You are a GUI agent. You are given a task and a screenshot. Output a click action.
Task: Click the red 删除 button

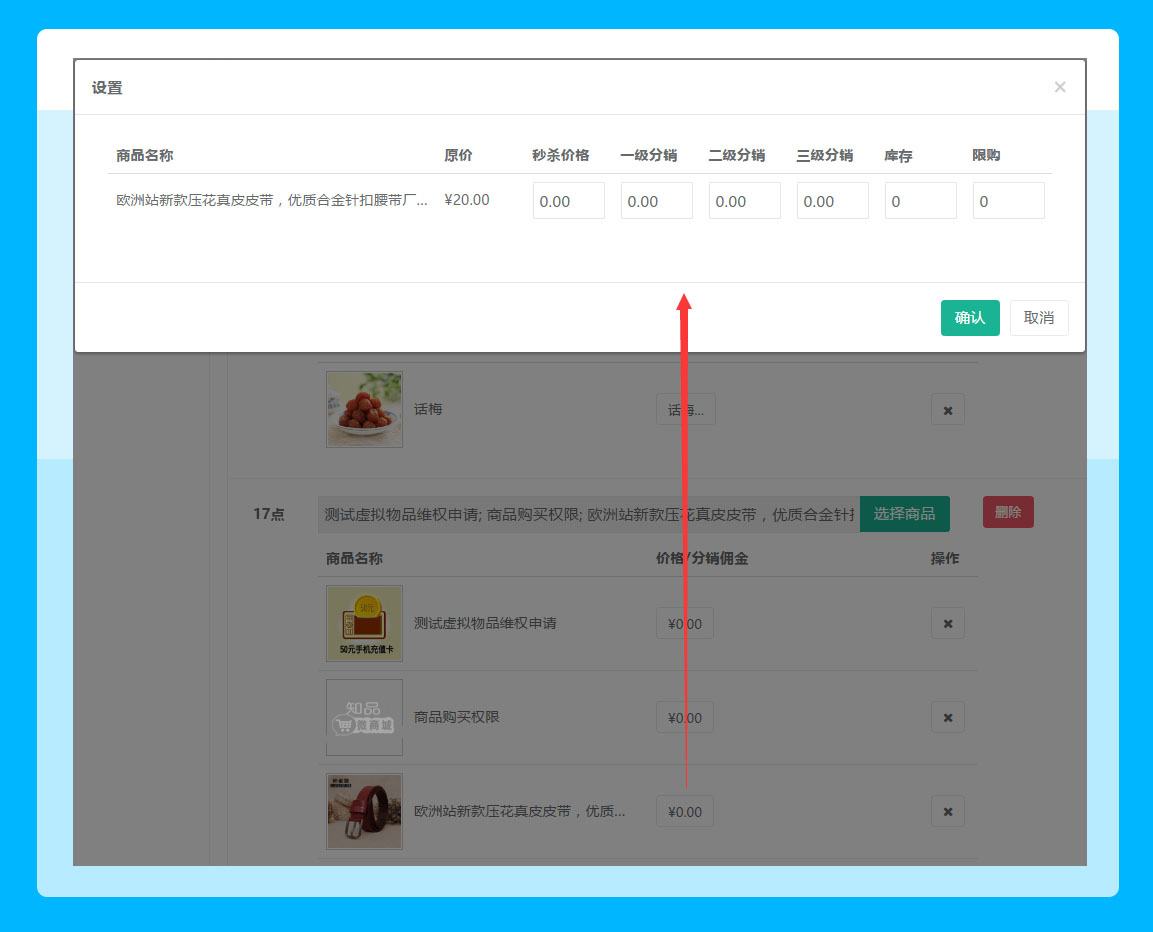point(1007,512)
